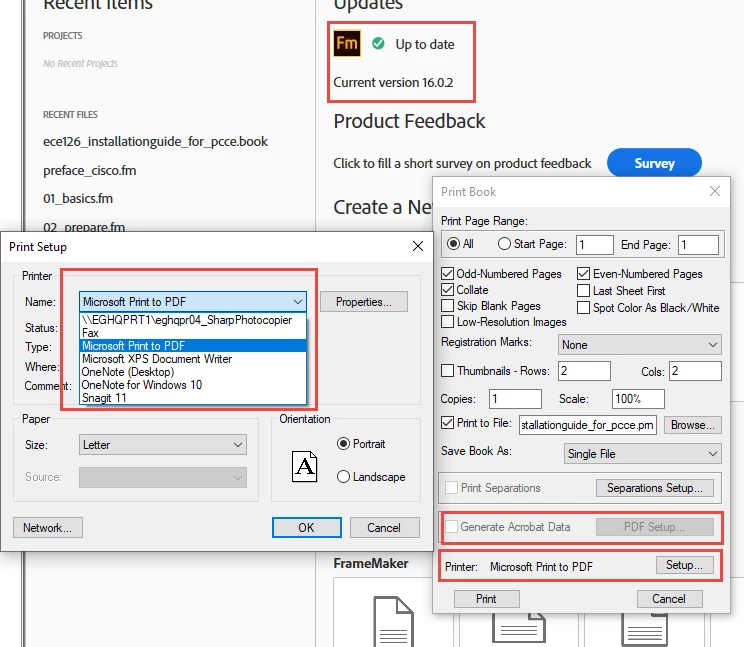Enable Spot Color As Black/White checkbox
Screen dimensions: 744x647
584,307
